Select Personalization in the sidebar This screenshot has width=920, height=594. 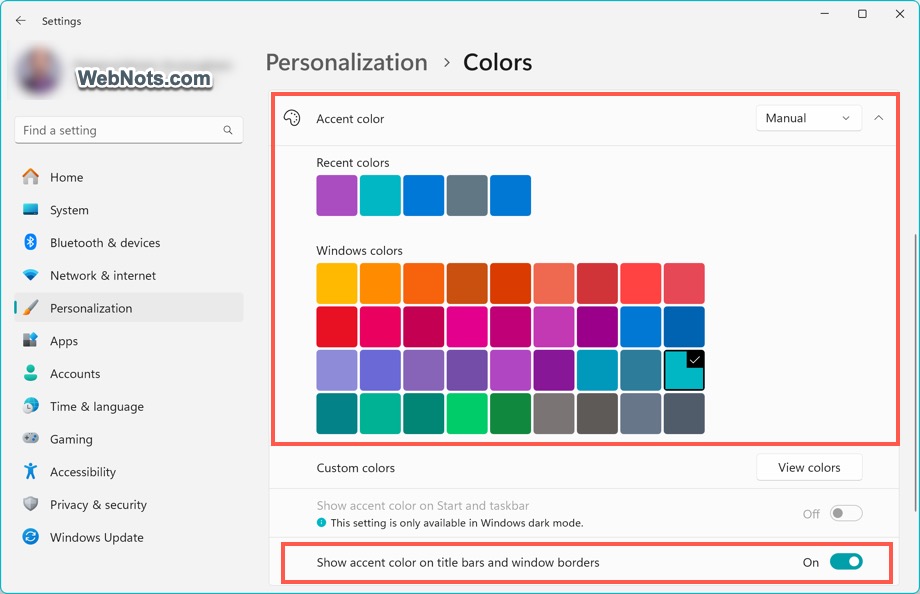pyautogui.click(x=129, y=308)
